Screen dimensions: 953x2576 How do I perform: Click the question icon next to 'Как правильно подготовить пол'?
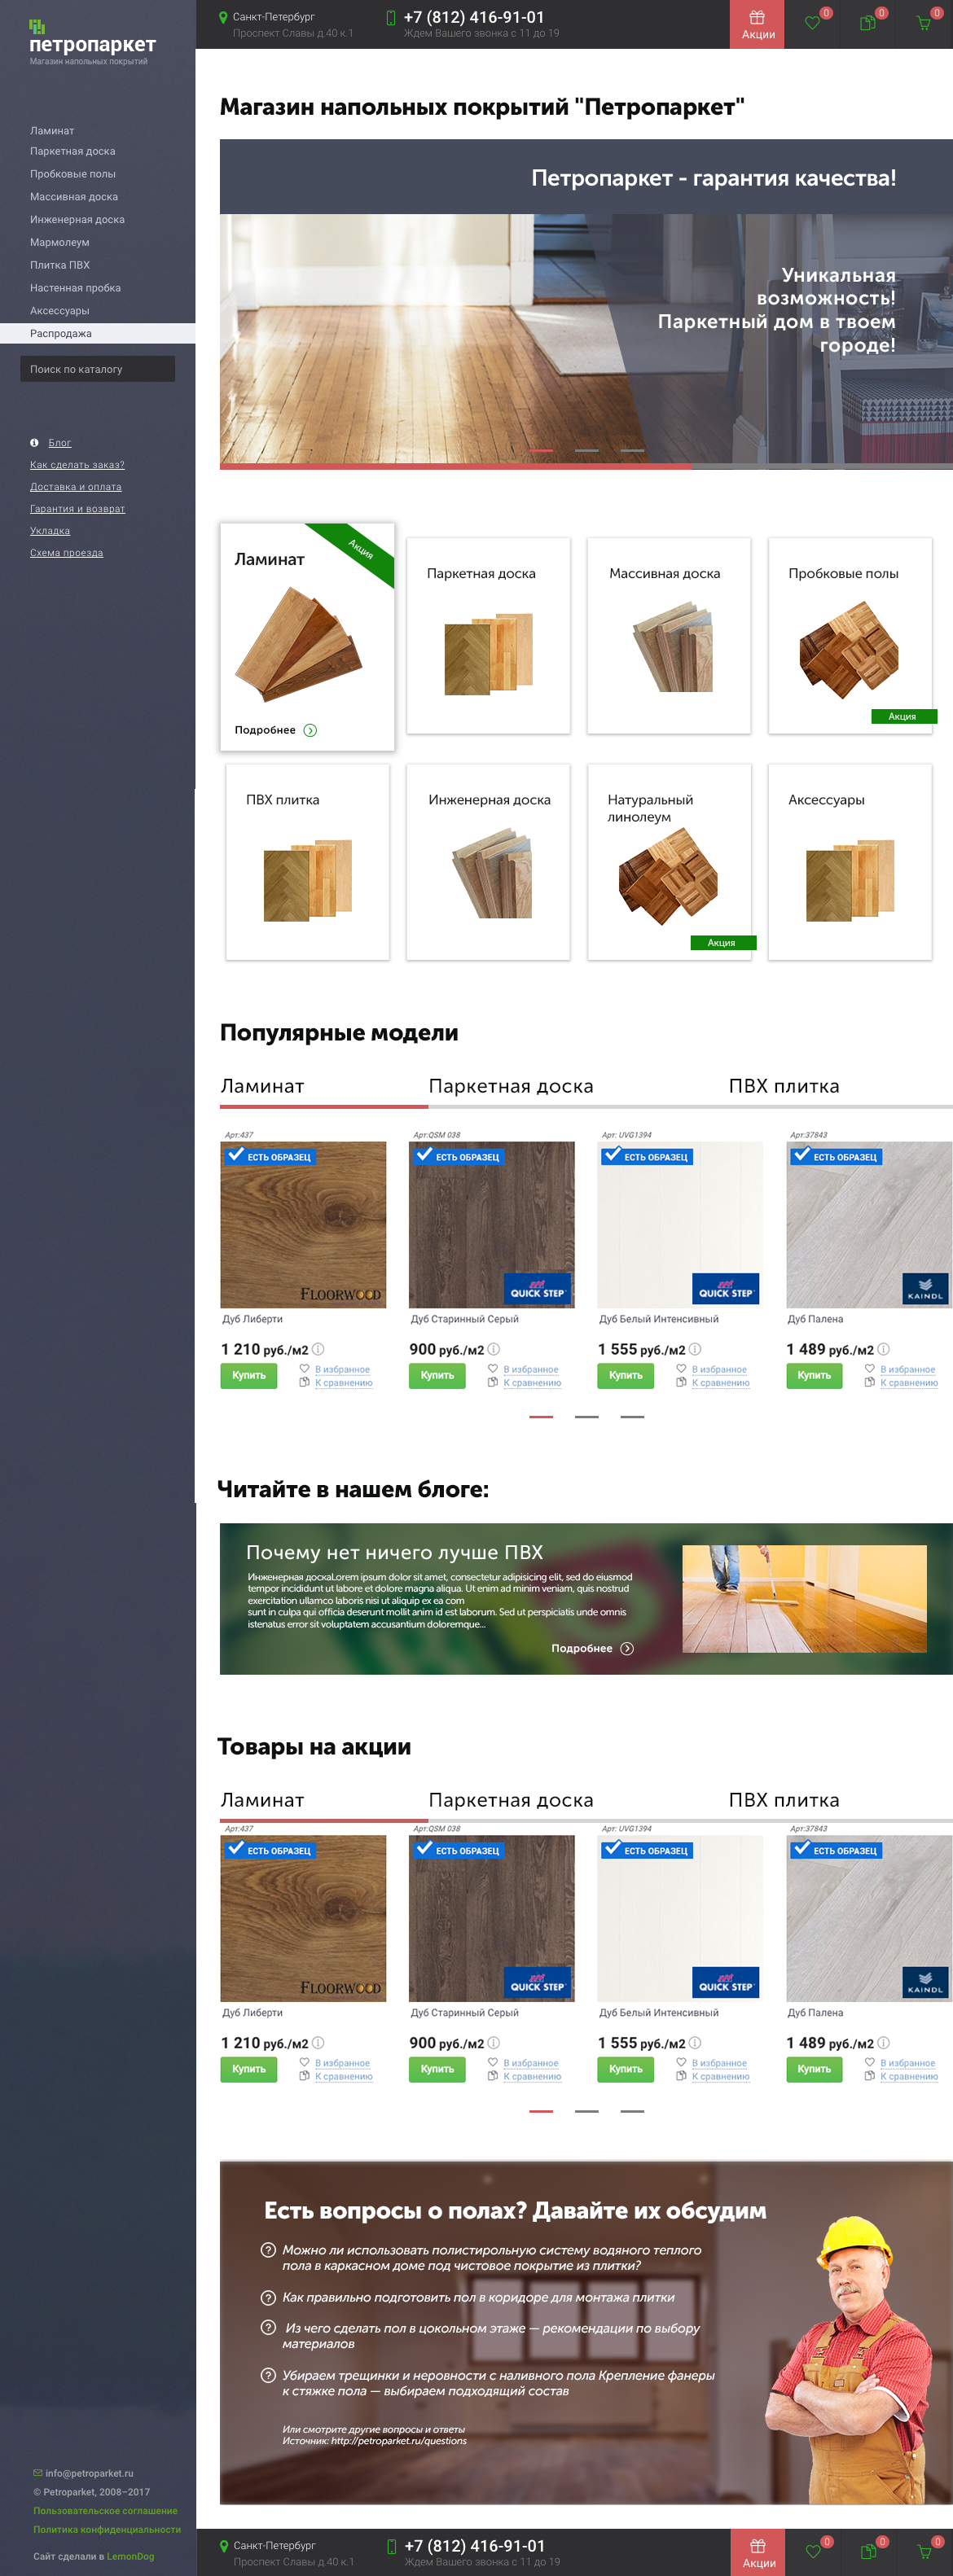coord(268,2297)
